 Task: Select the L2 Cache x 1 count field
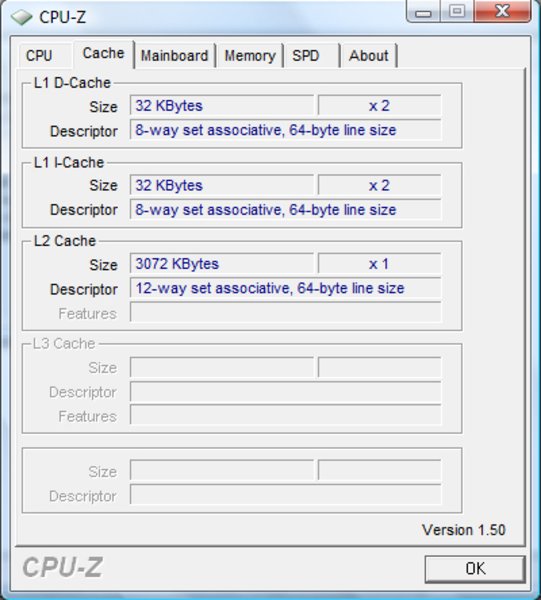point(379,264)
